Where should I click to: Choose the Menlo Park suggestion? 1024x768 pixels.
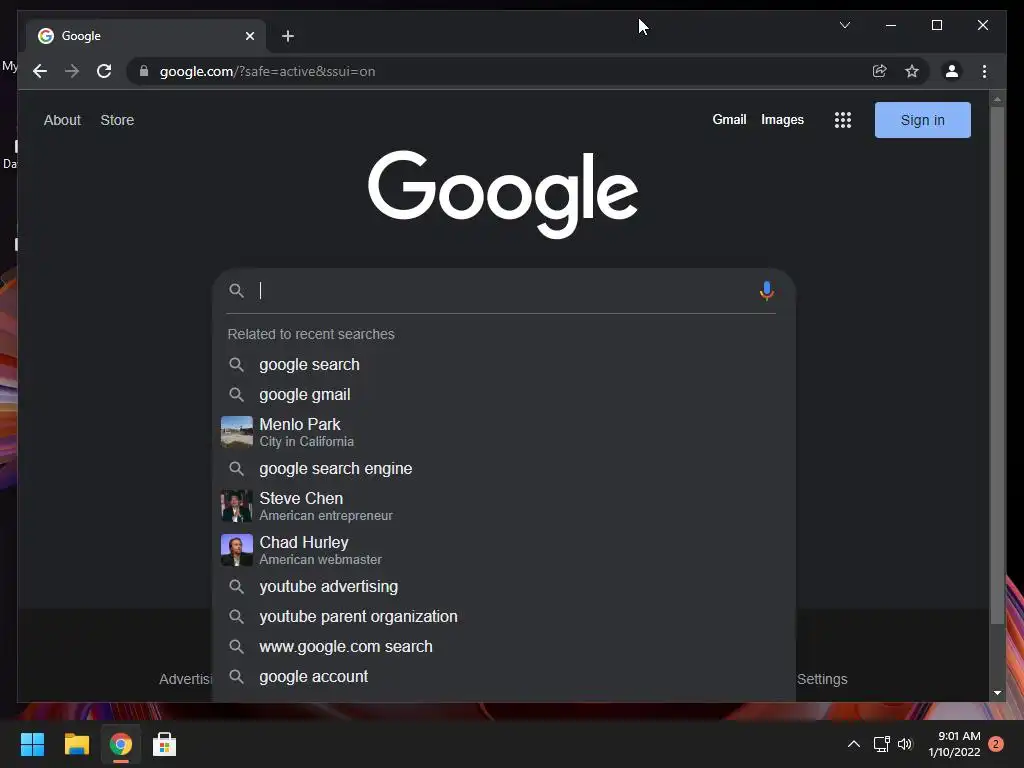tap(504, 432)
